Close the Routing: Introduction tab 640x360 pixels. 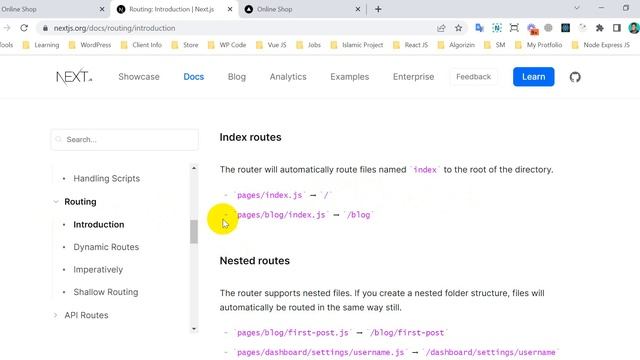pyautogui.click(x=230, y=9)
